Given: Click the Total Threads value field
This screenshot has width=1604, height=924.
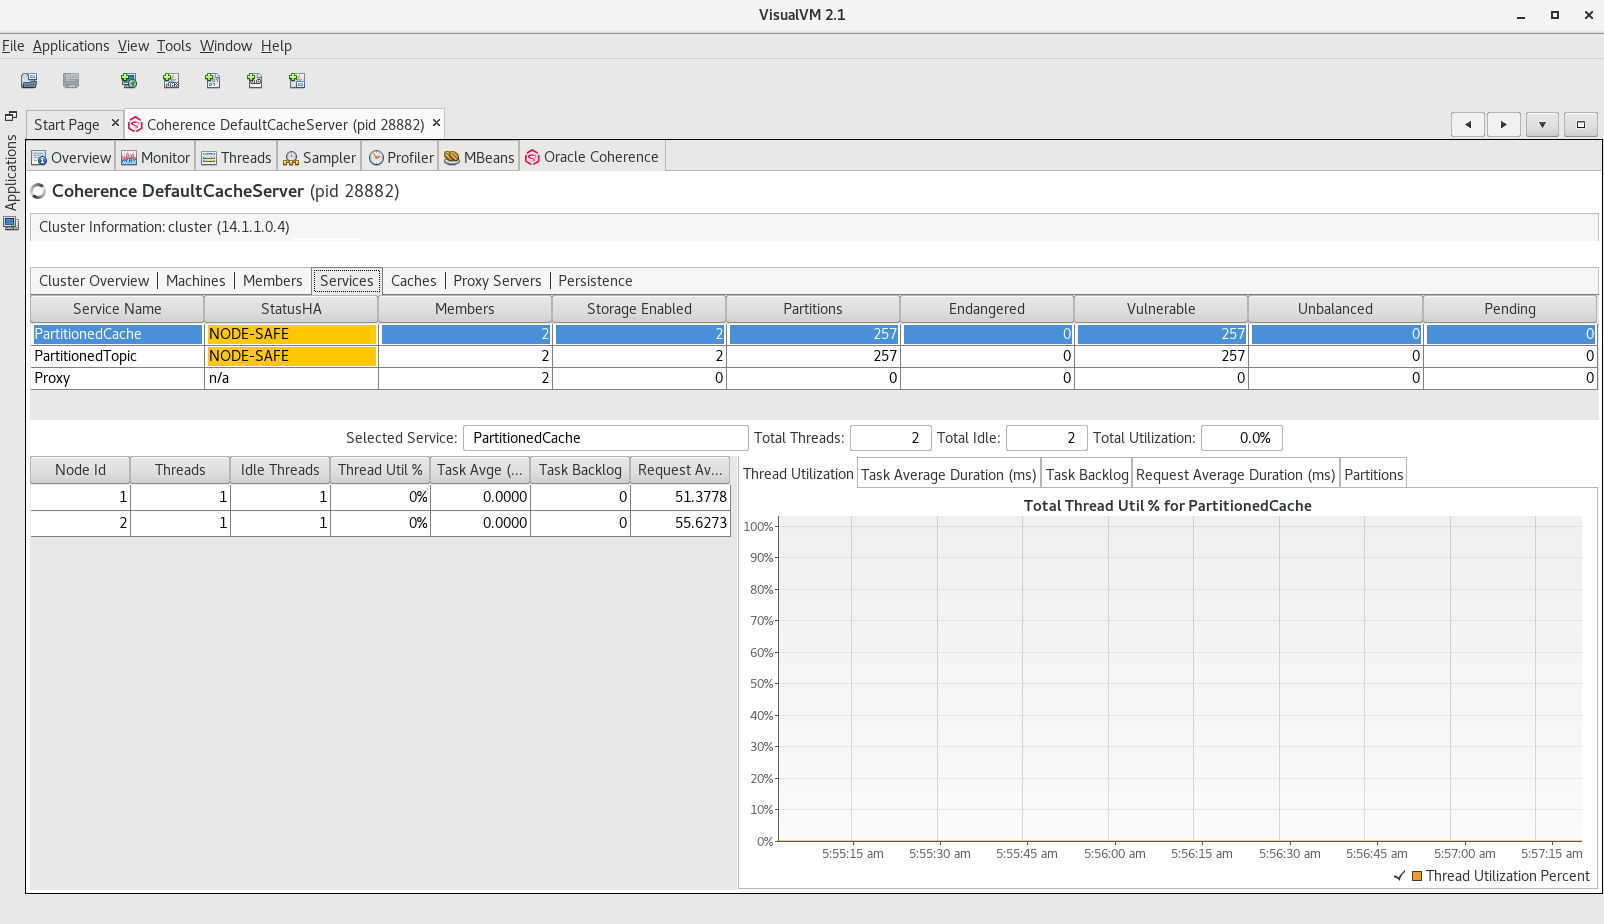Looking at the screenshot, I should (890, 438).
